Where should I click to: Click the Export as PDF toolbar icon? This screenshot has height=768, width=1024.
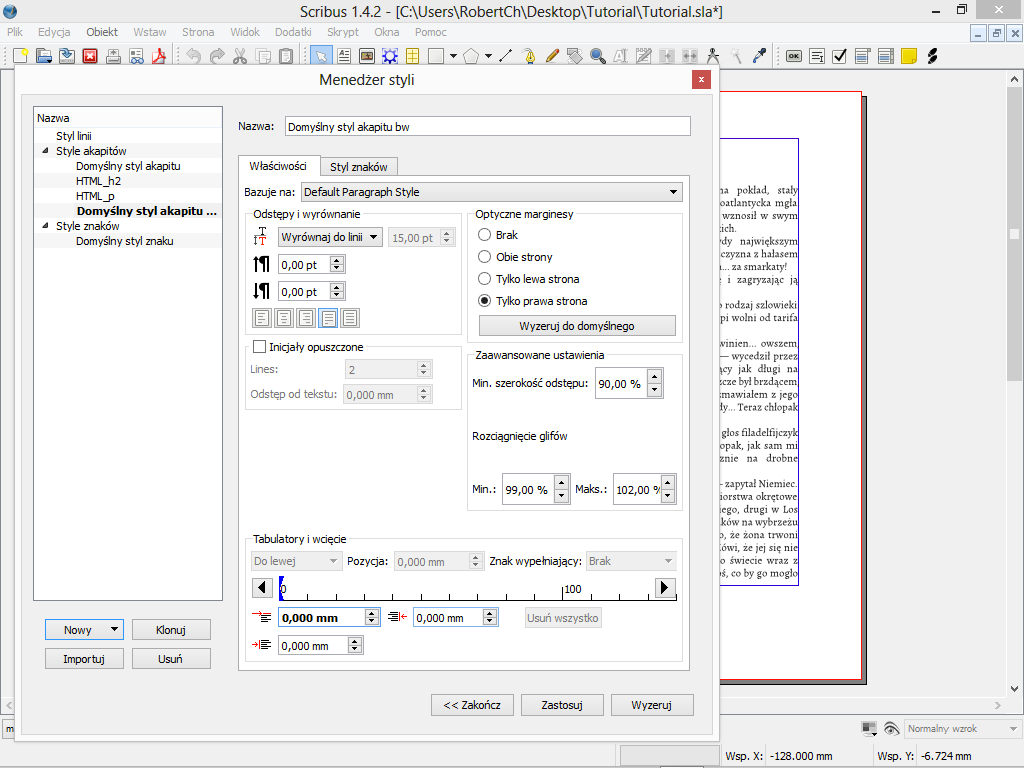point(158,56)
